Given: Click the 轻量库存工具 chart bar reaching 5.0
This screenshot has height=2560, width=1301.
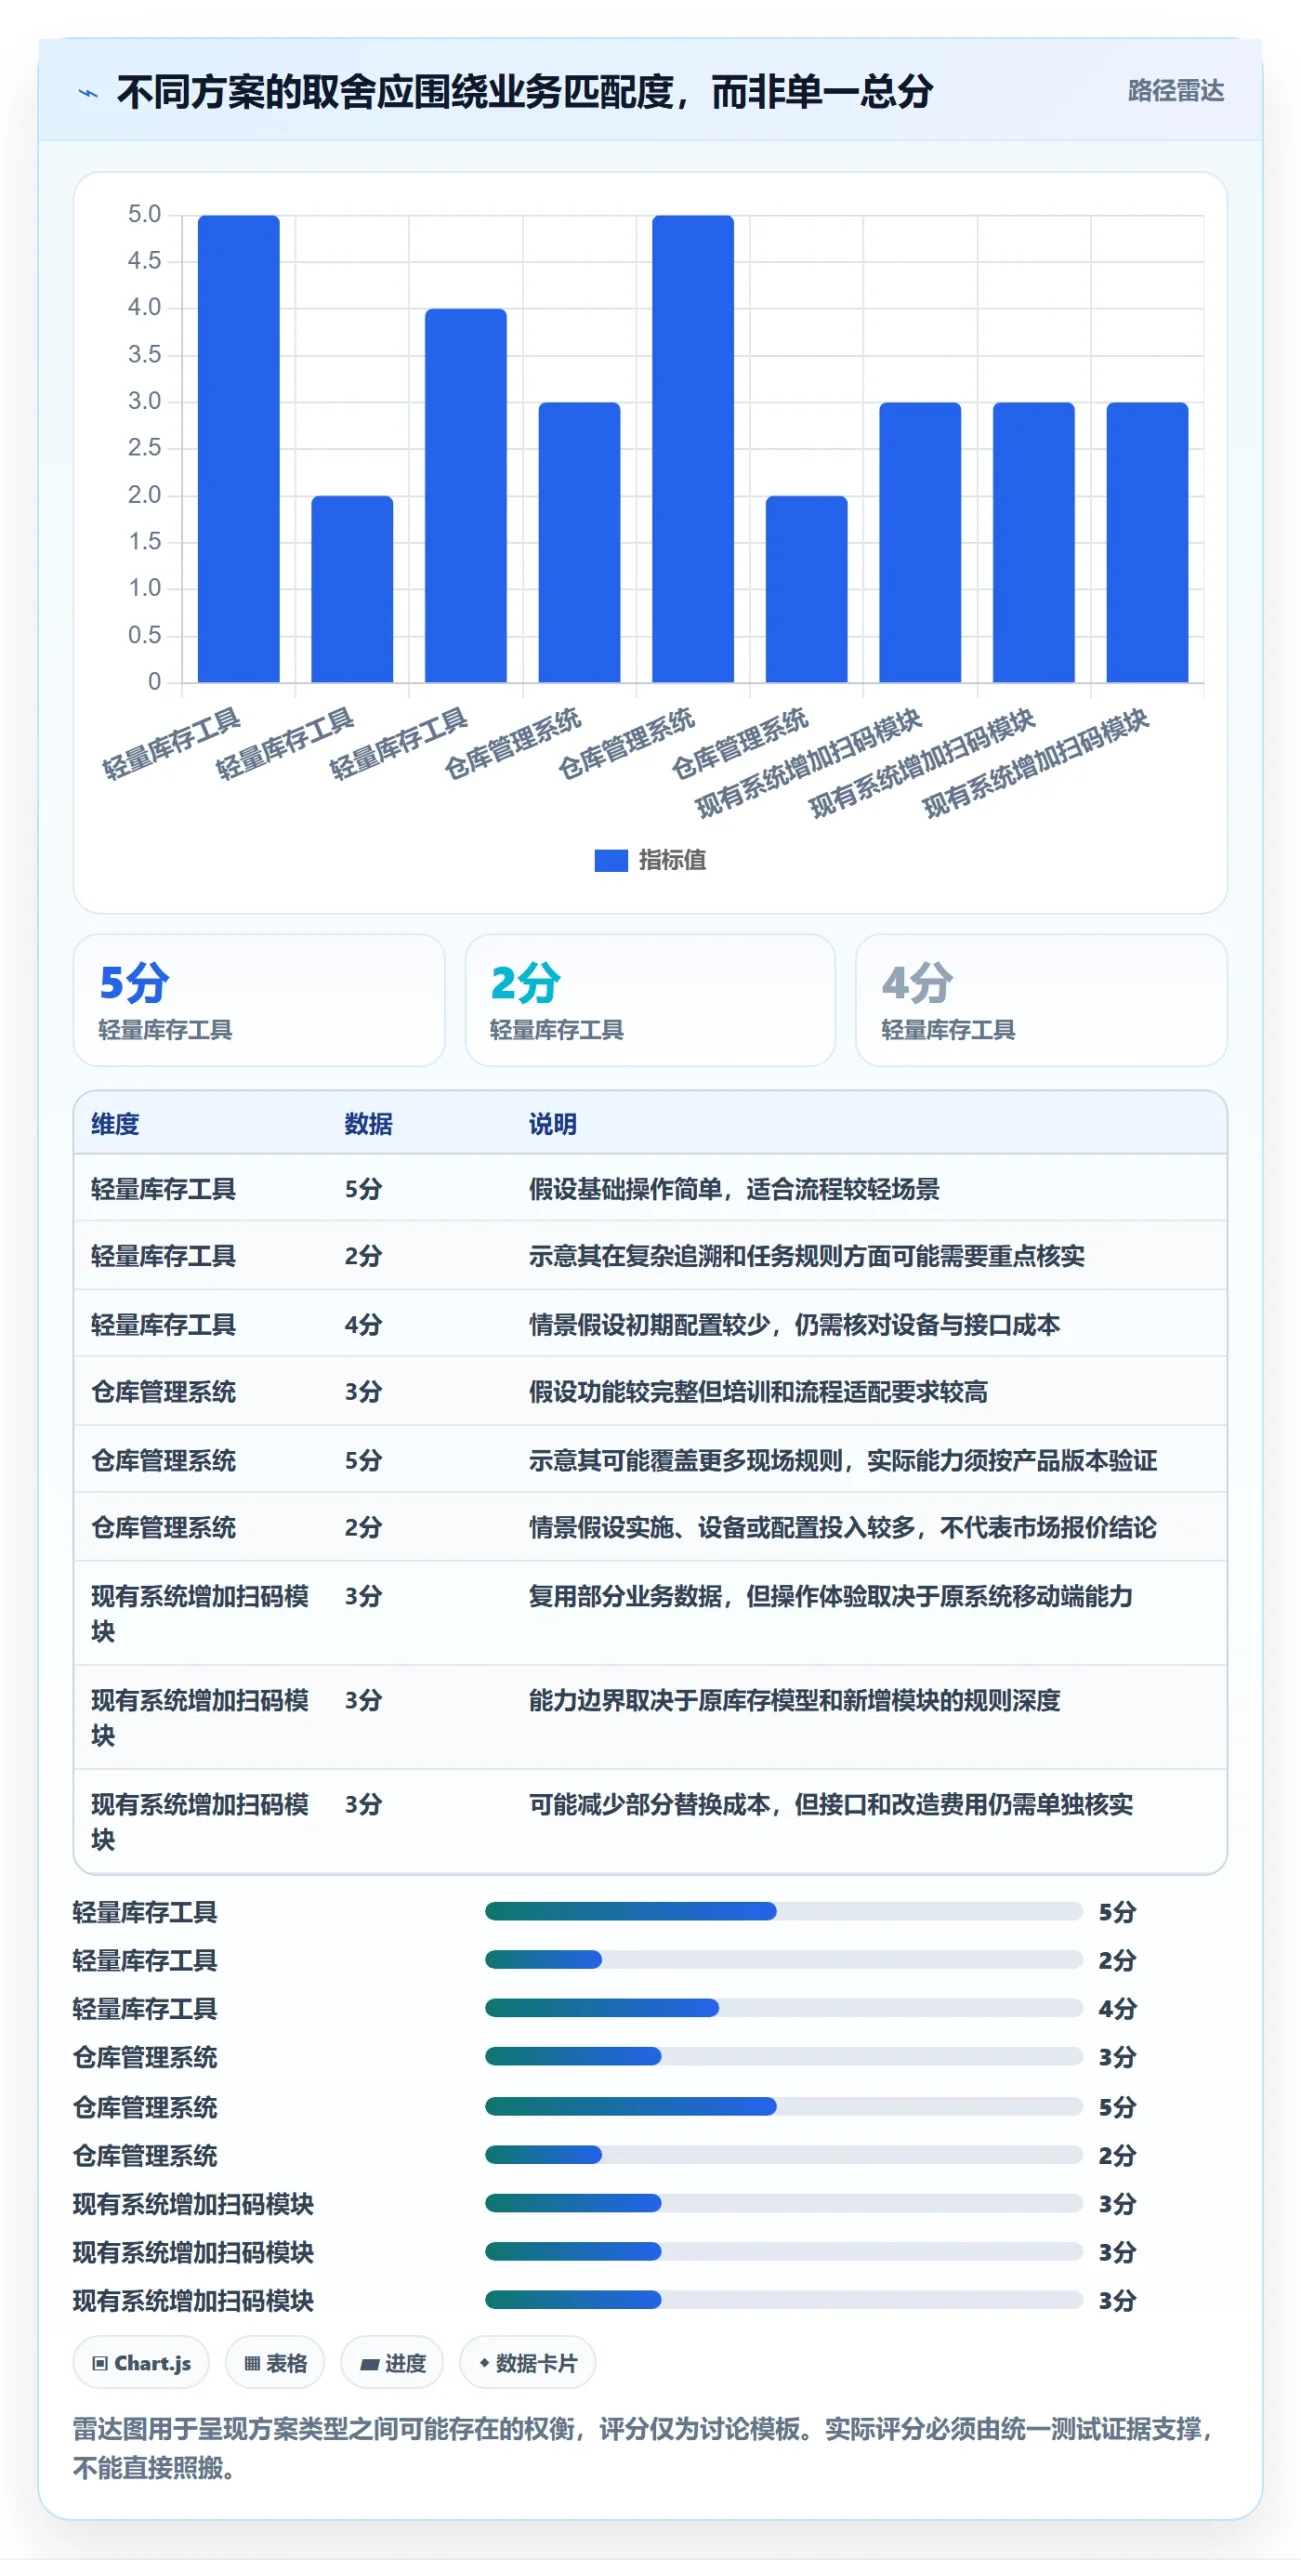Looking at the screenshot, I should (x=238, y=448).
